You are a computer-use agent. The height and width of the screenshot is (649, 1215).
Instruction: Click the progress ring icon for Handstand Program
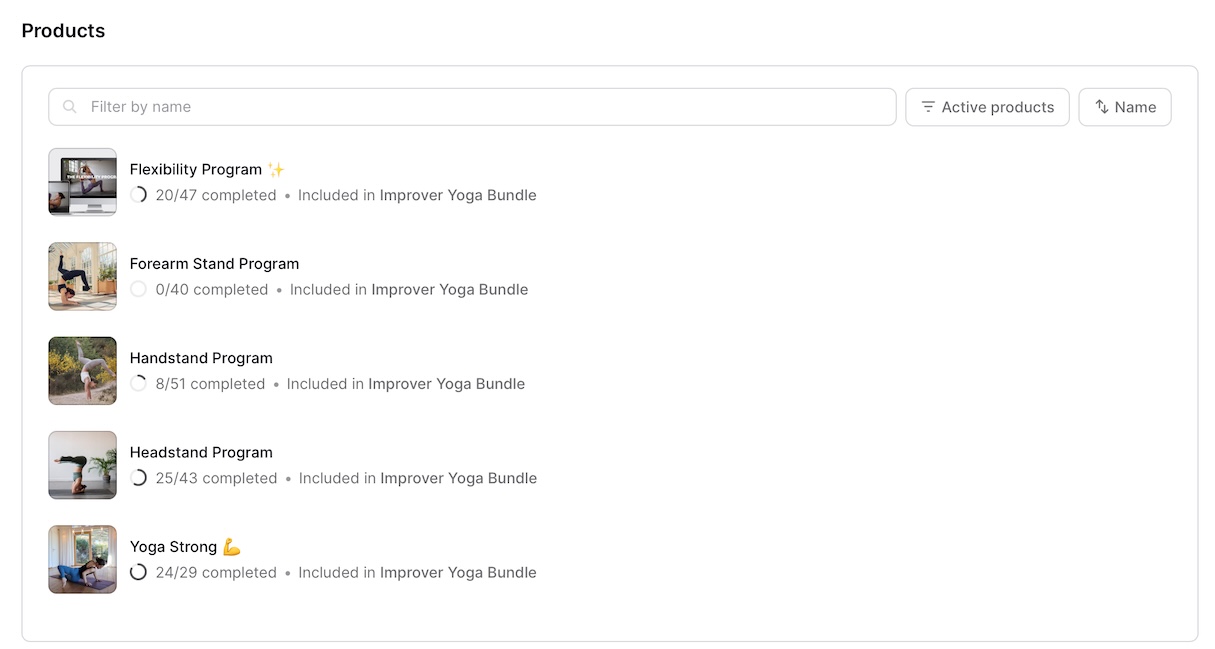(x=139, y=384)
